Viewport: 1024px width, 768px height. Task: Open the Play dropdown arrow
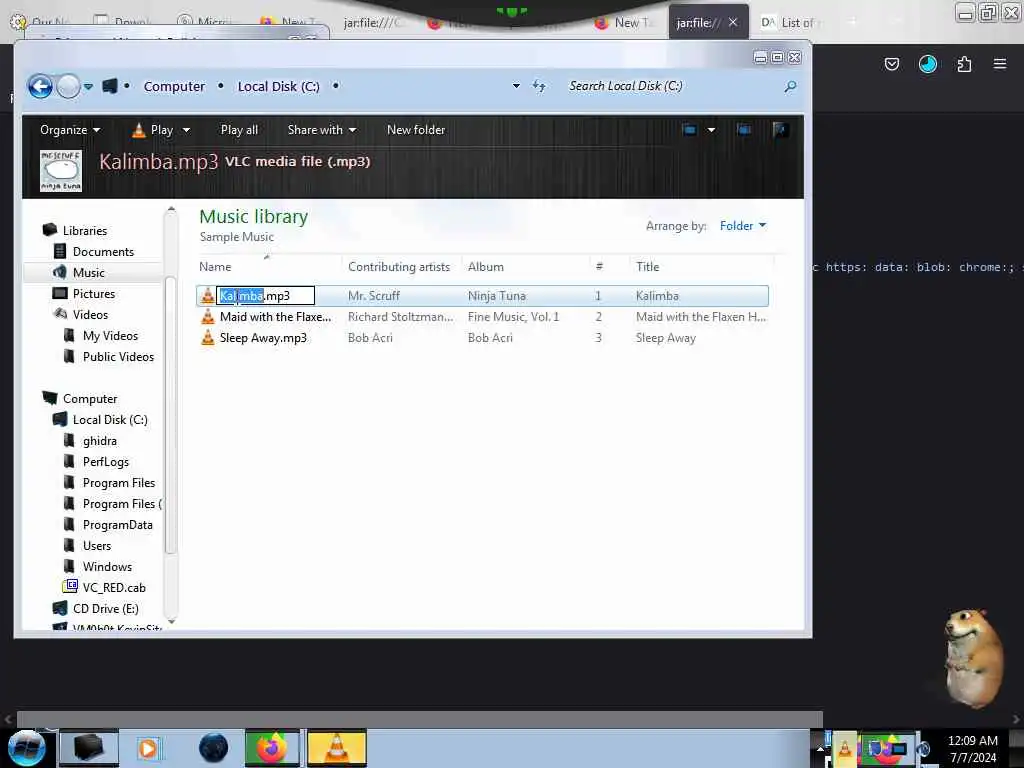(x=186, y=130)
